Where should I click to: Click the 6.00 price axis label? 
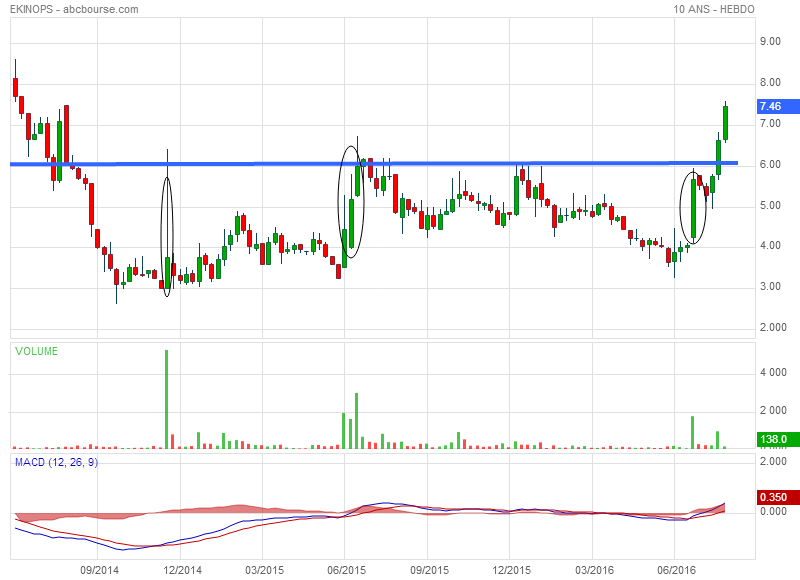[x=770, y=164]
